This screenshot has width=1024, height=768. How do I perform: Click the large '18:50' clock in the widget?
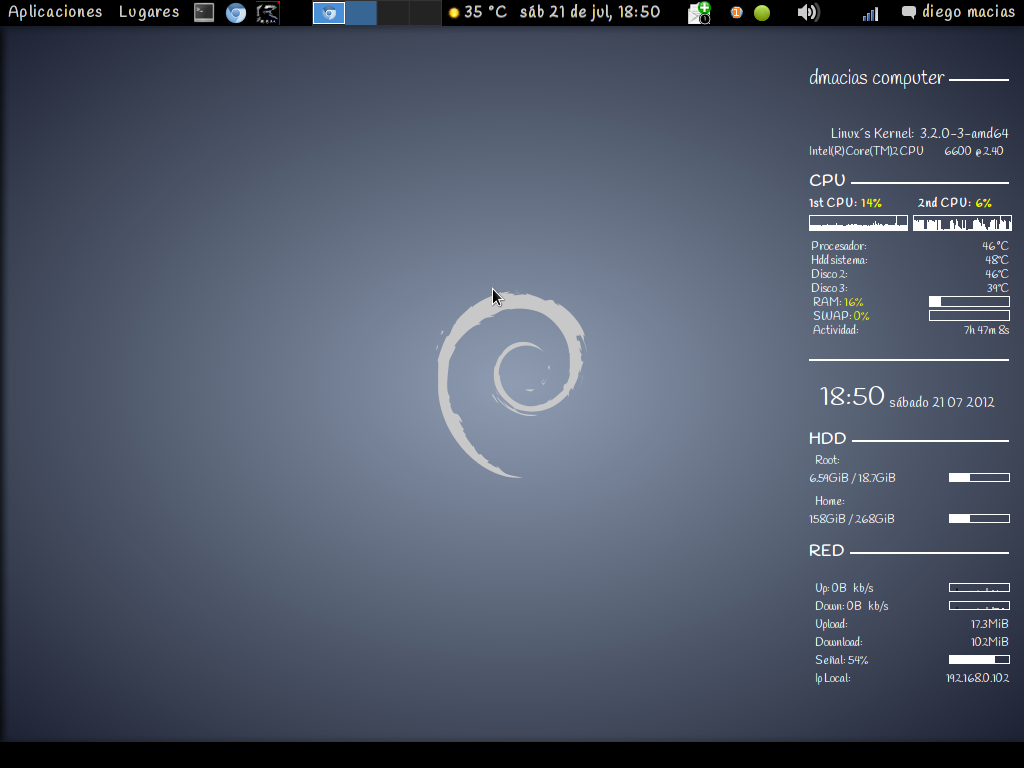pyautogui.click(x=852, y=396)
